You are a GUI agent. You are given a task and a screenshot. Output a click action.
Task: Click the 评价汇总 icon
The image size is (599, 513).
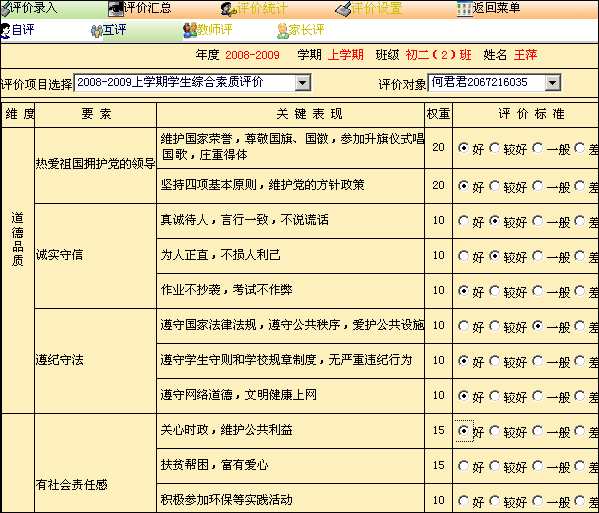click(x=115, y=9)
